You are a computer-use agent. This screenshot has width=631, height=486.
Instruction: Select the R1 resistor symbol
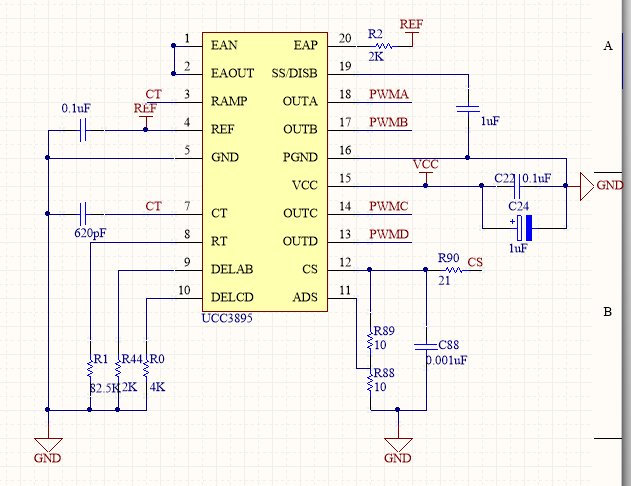(90, 369)
